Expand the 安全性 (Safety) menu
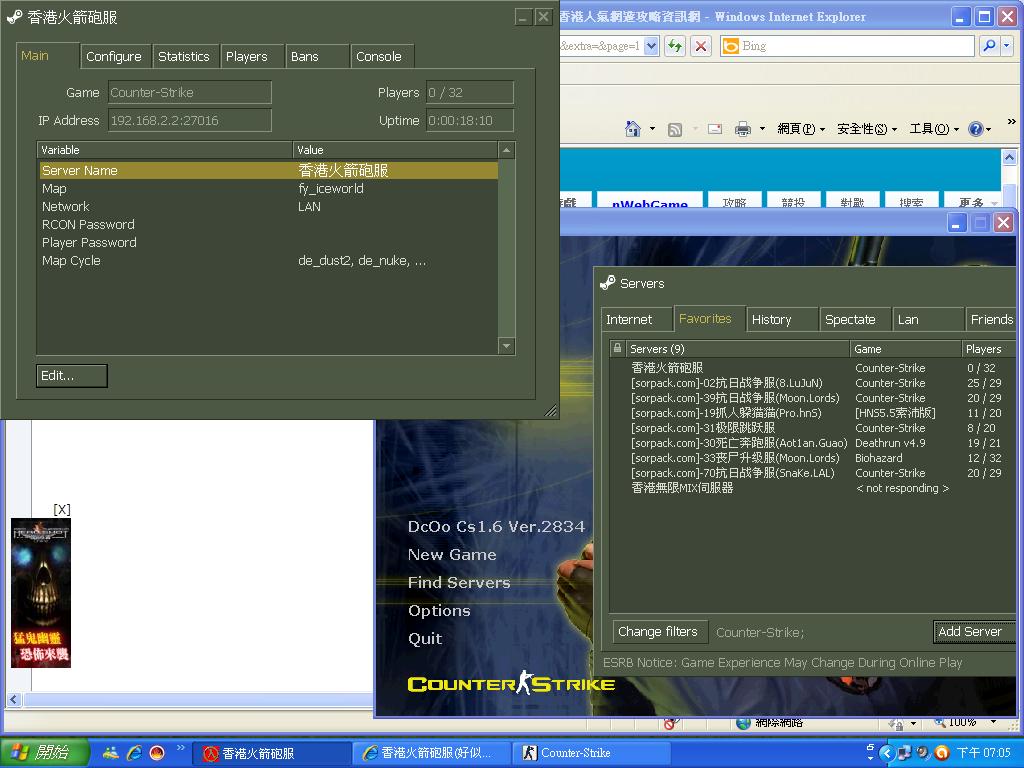Screen dimensions: 1024x768 [x=864, y=129]
